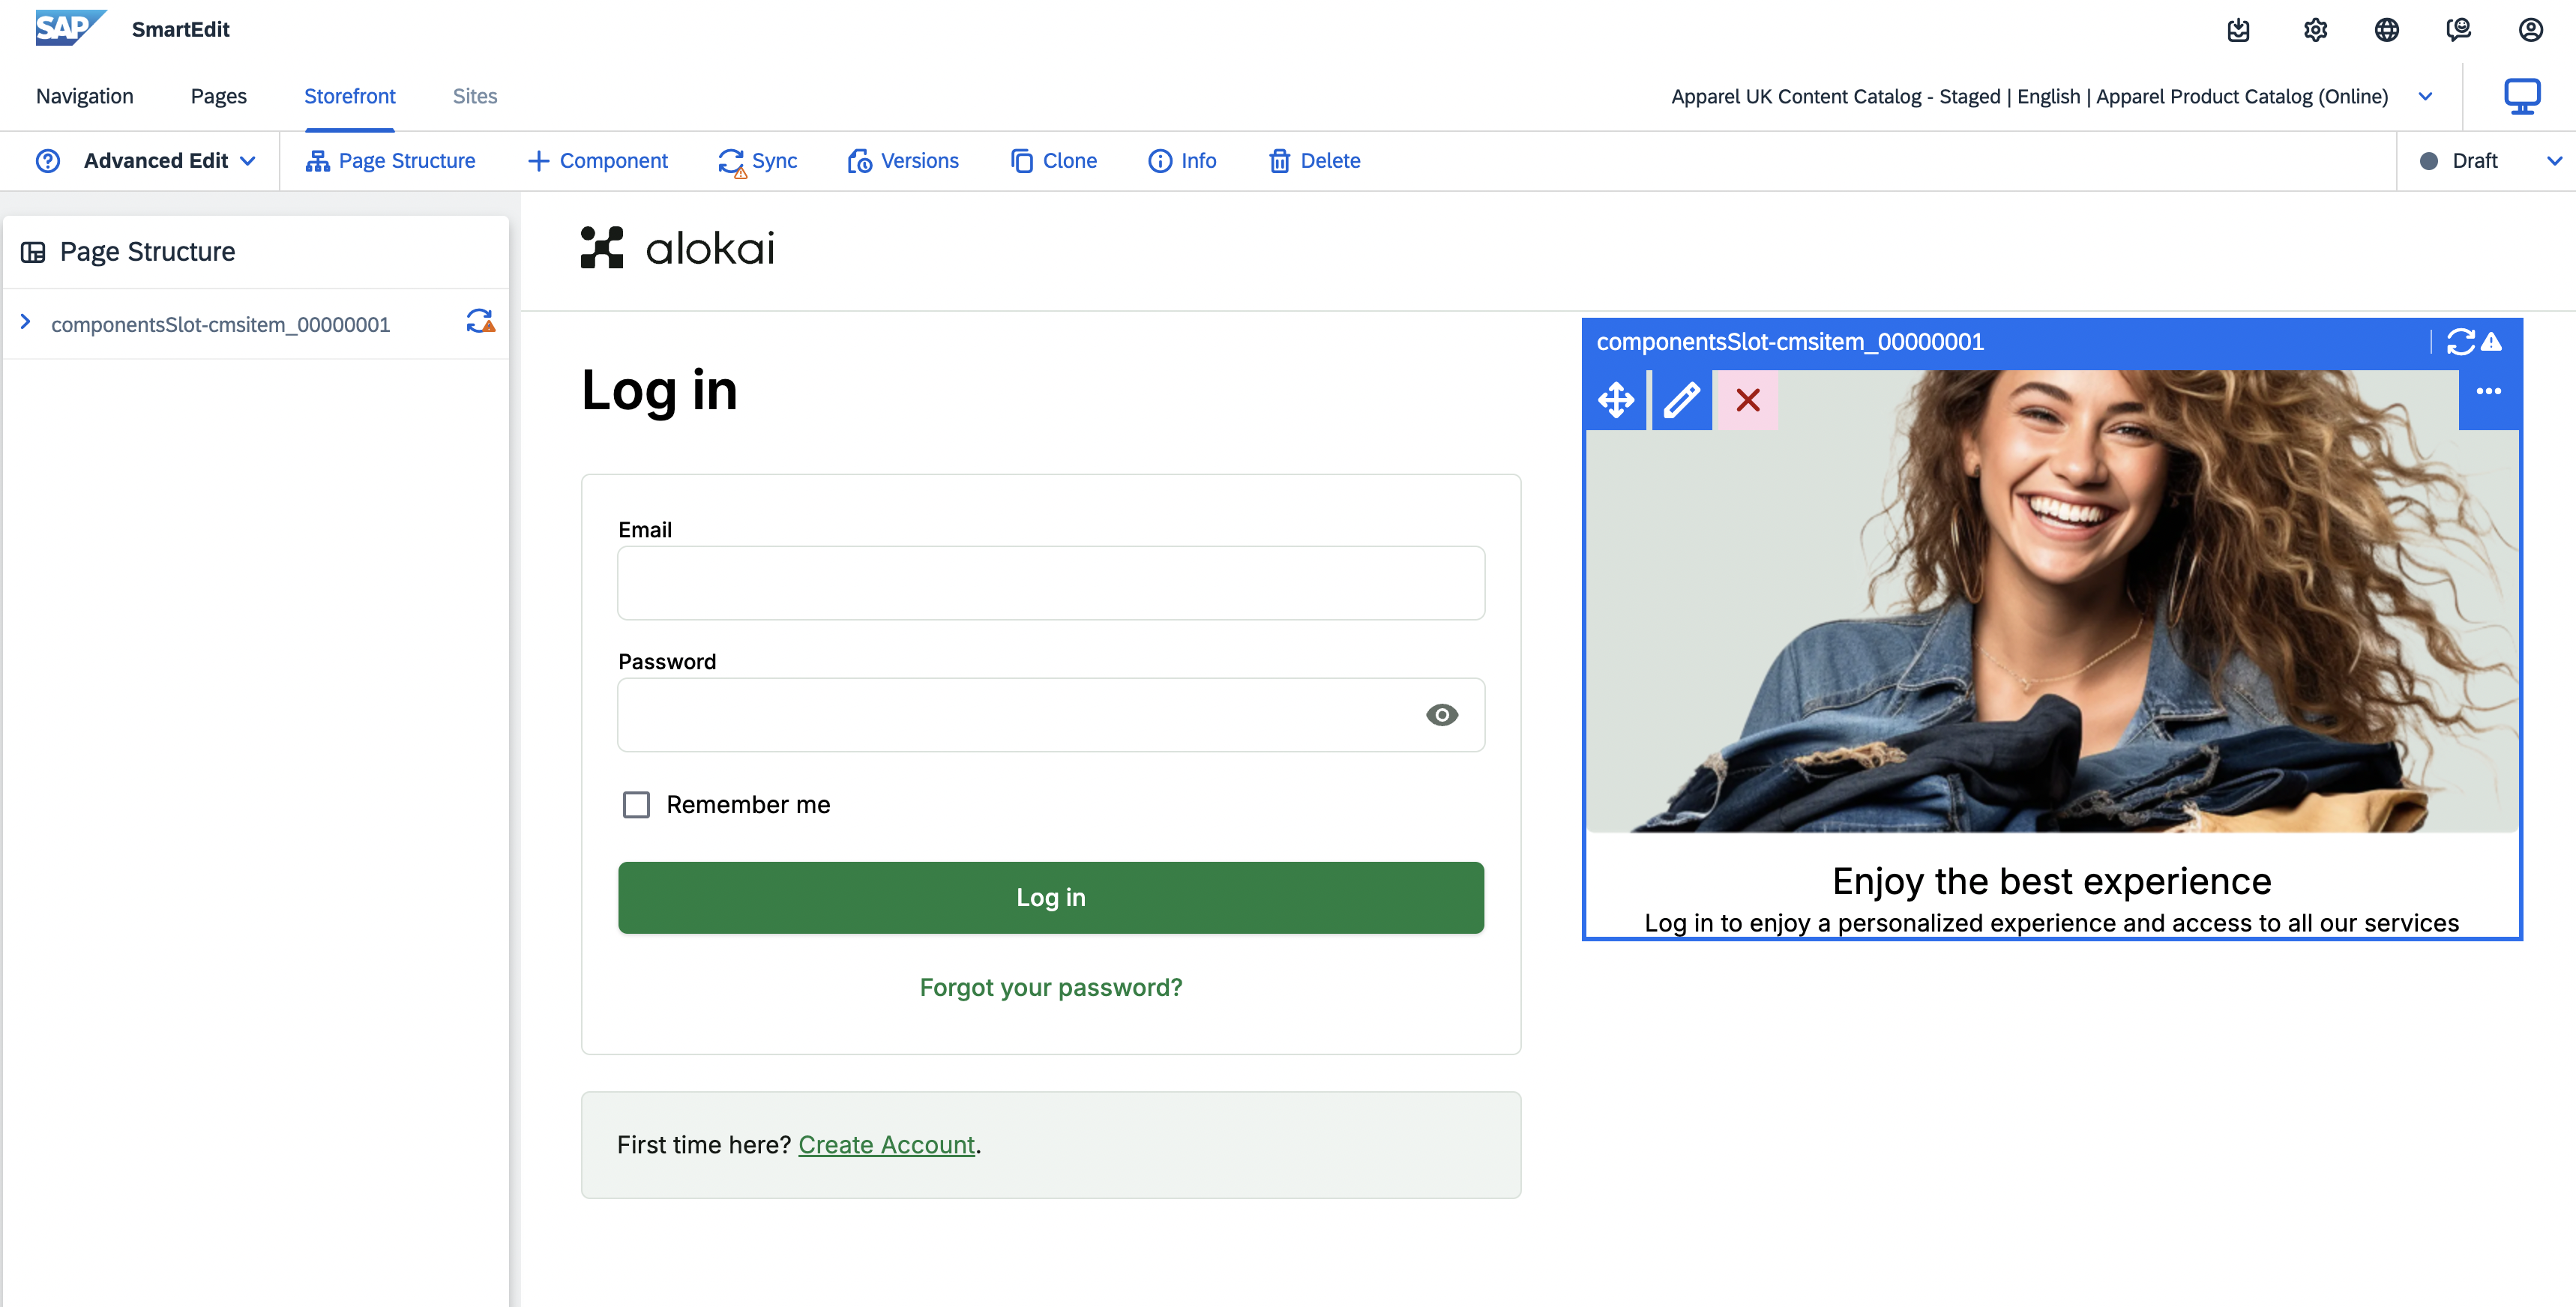Select the Storefront tab
This screenshot has height=1307, width=2576.
point(350,97)
